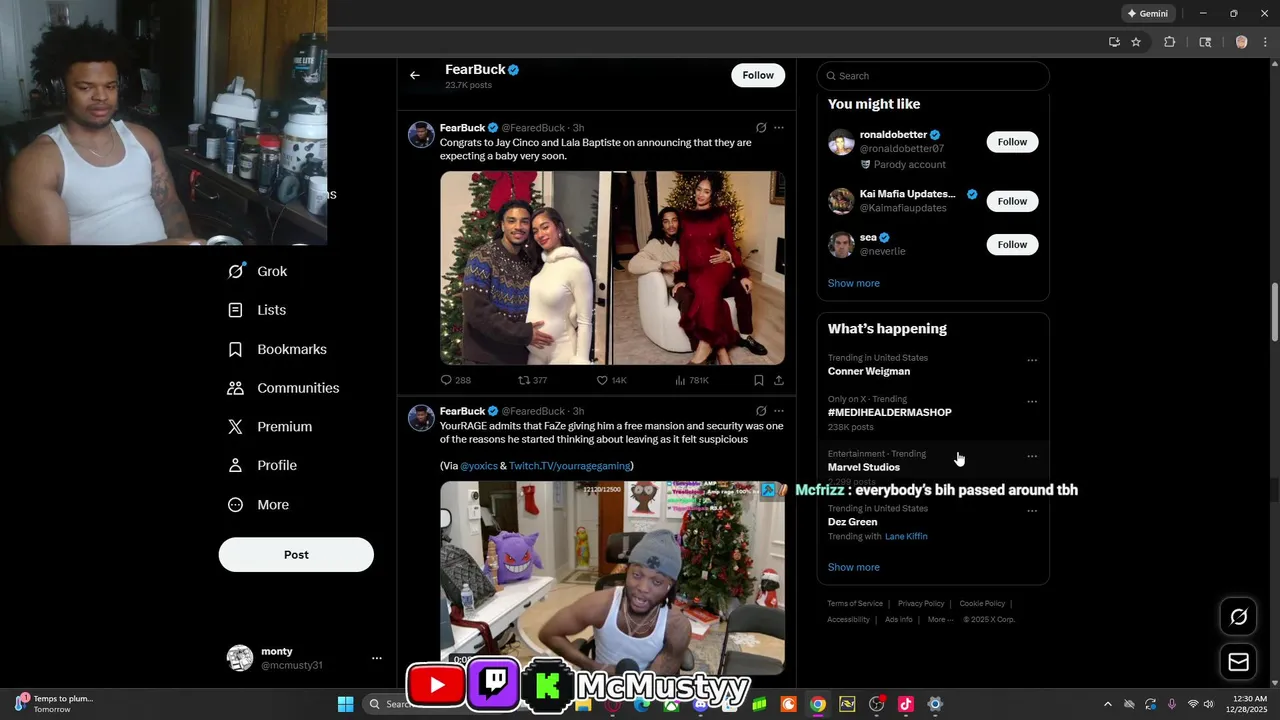Reply to the Jay Cinco baby post
Image resolution: width=1280 pixels, height=720 pixels.
[x=456, y=380]
